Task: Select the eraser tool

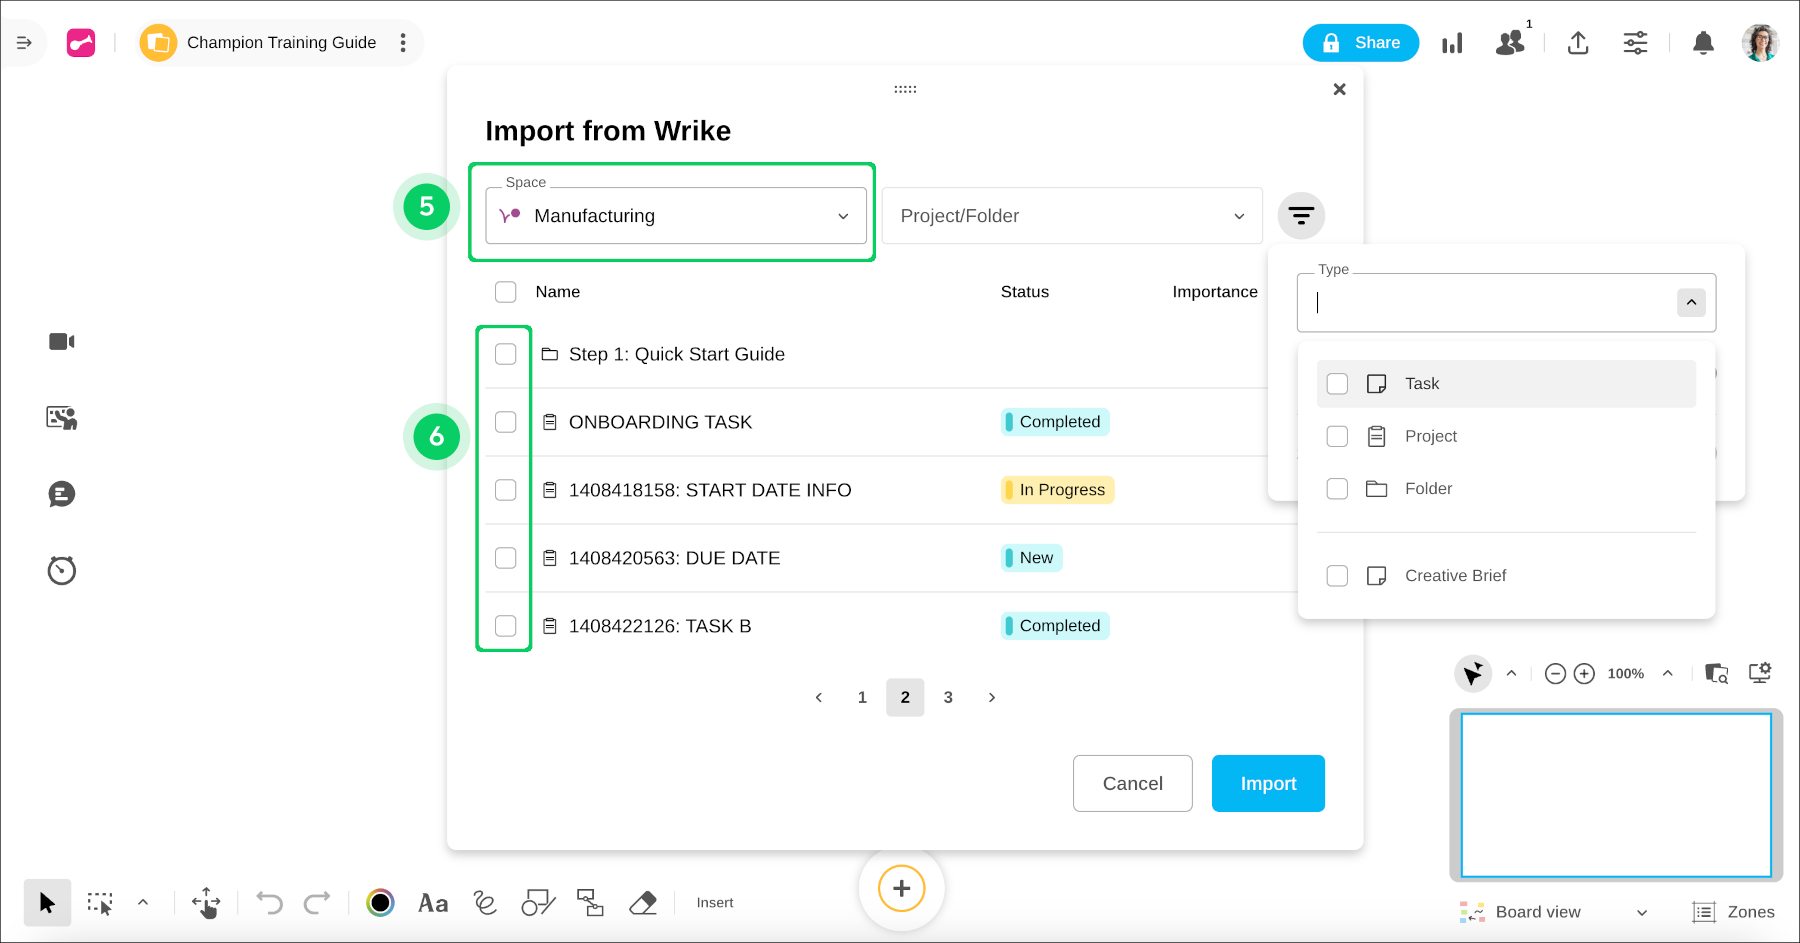Action: pos(643,903)
